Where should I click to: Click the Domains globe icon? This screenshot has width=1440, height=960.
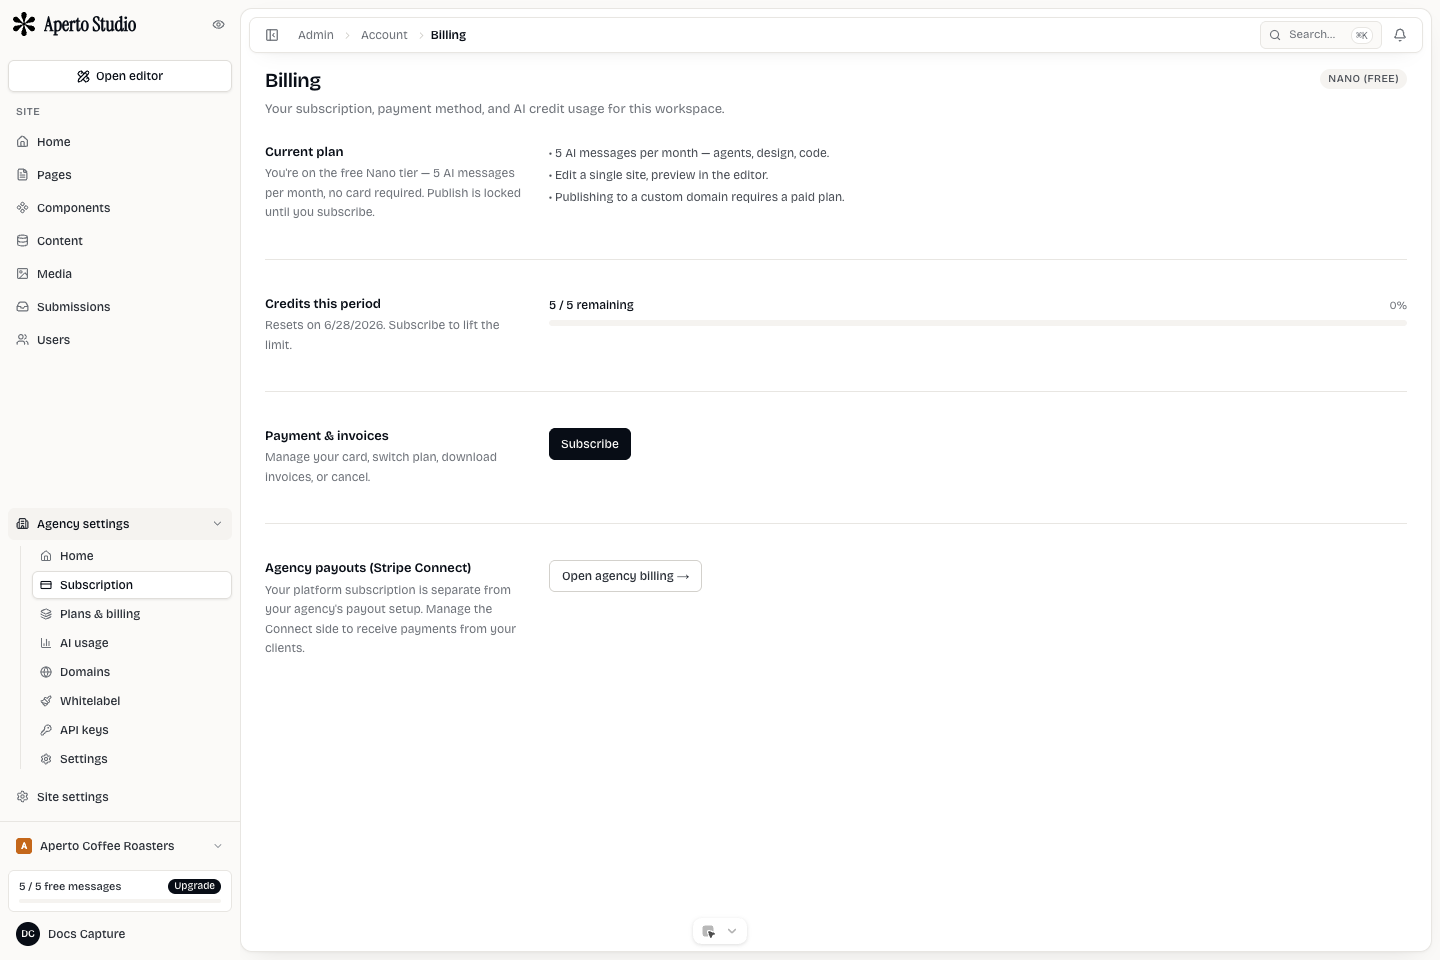[x=46, y=672]
